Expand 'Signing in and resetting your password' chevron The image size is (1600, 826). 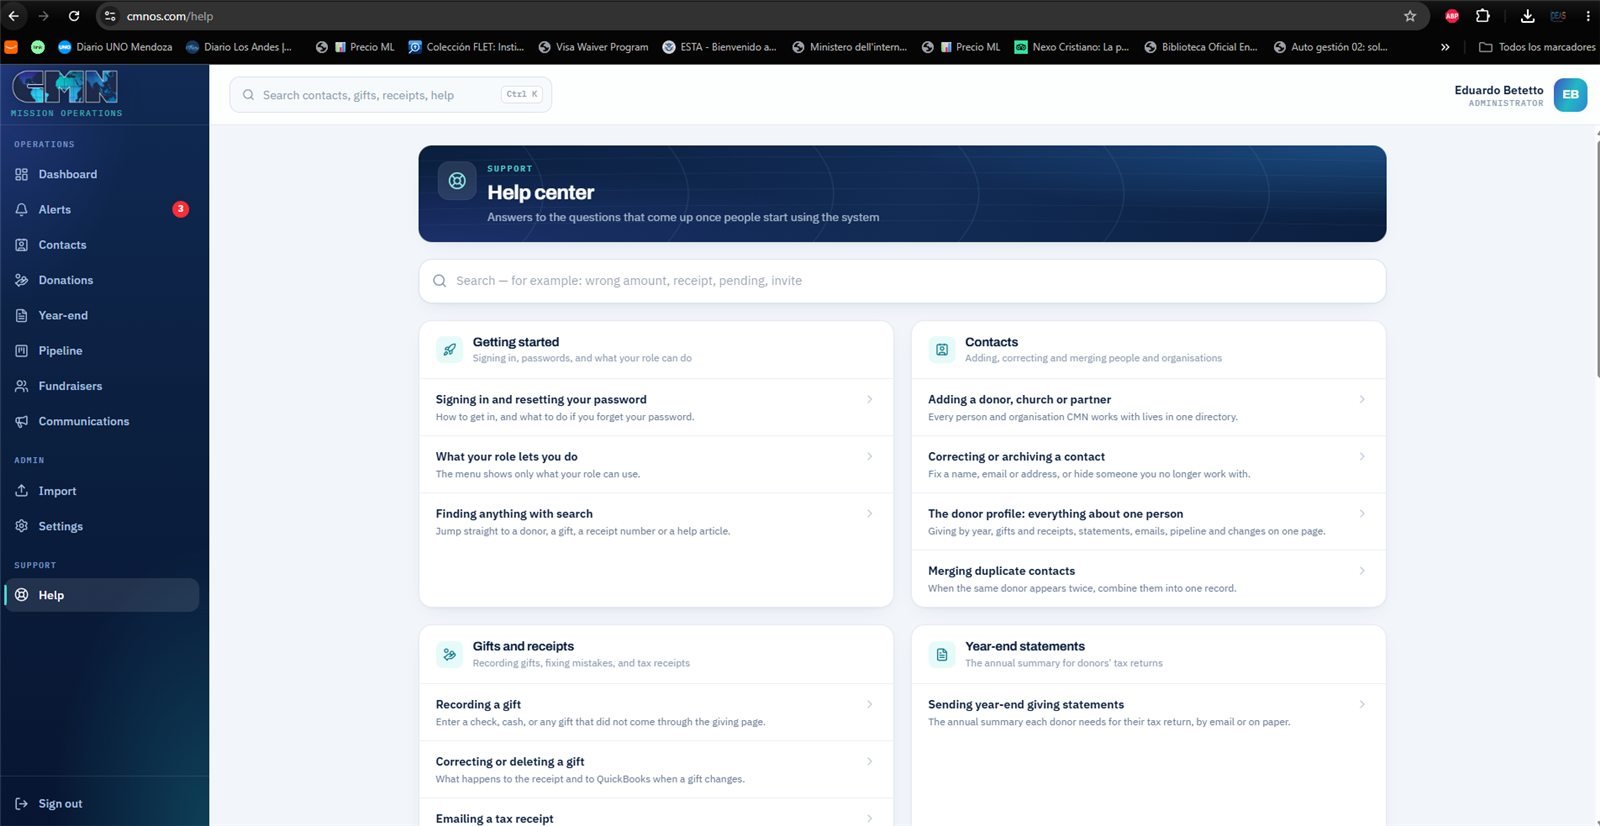pyautogui.click(x=869, y=400)
